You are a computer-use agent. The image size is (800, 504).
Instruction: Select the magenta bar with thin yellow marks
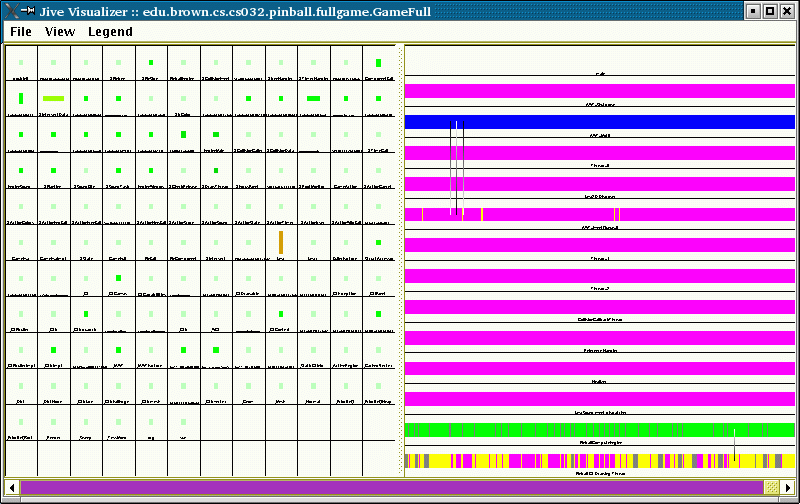click(x=599, y=214)
